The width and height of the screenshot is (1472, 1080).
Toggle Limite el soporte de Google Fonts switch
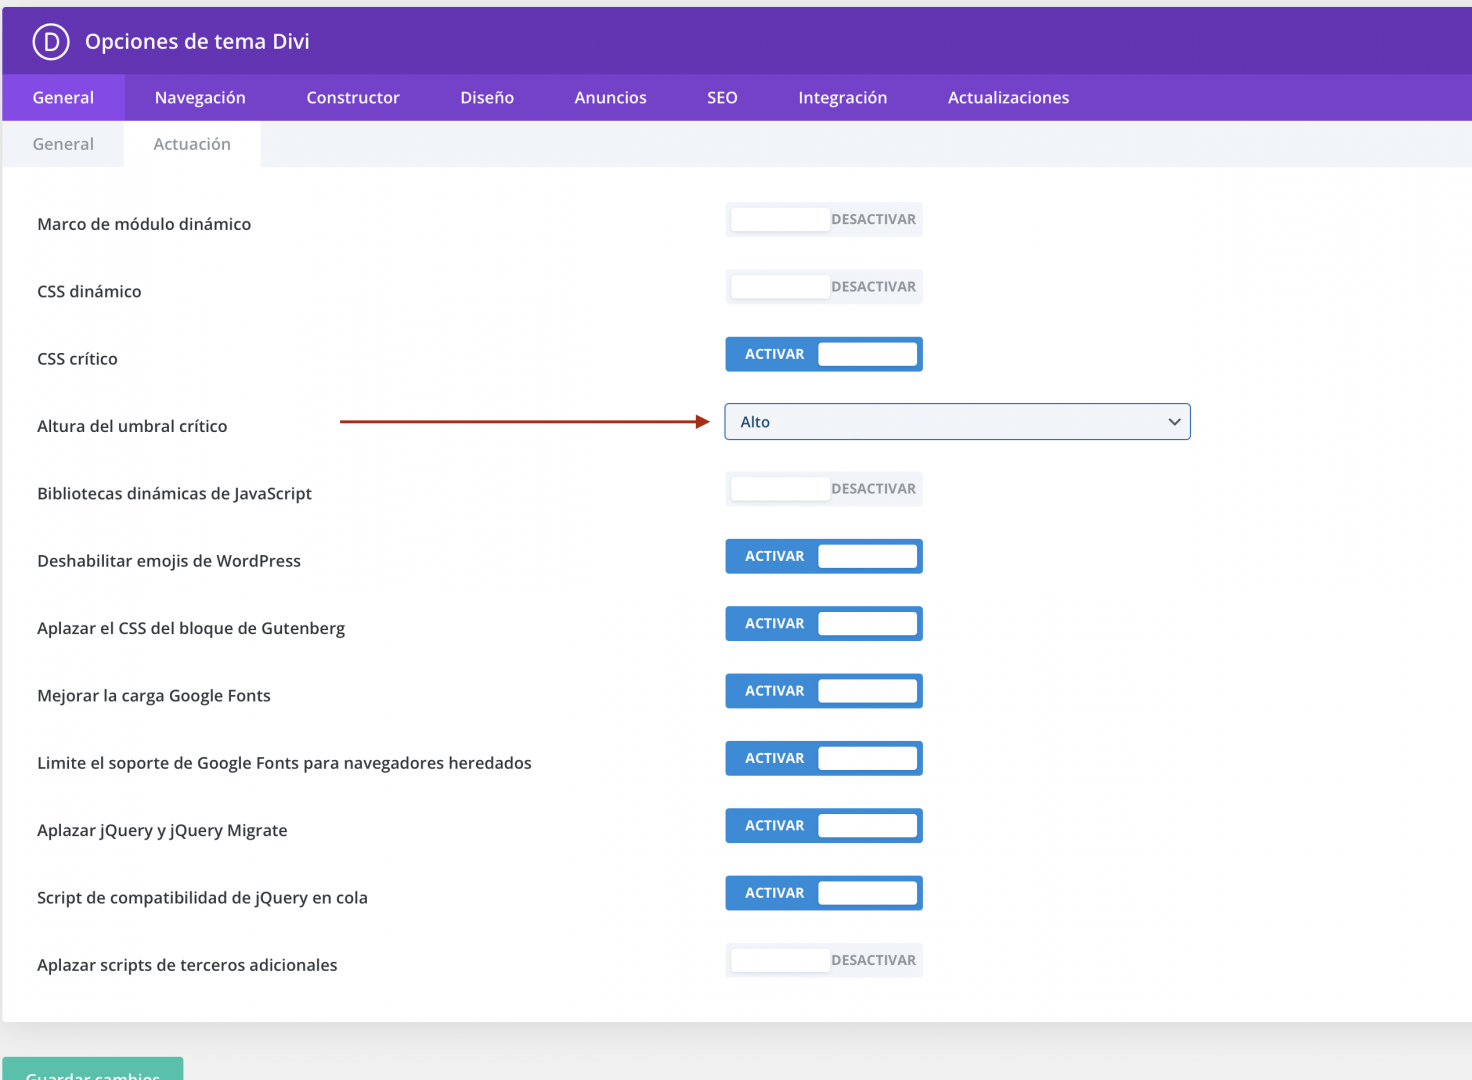click(824, 758)
